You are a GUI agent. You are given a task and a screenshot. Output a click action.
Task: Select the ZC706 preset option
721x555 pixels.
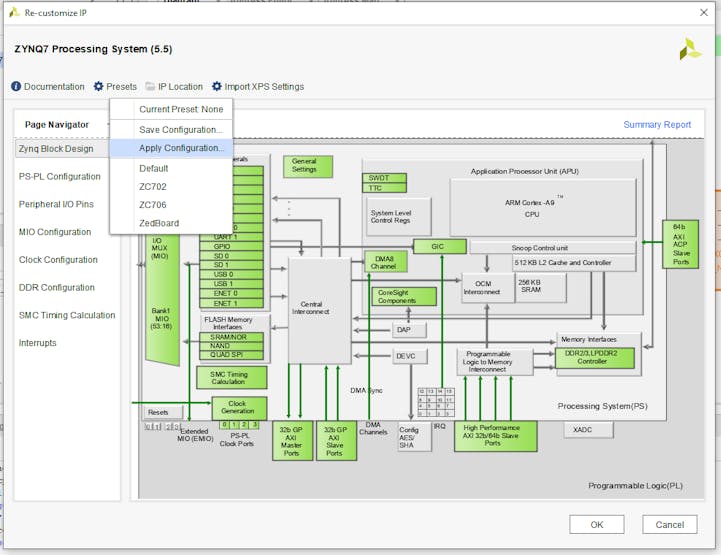[153, 204]
